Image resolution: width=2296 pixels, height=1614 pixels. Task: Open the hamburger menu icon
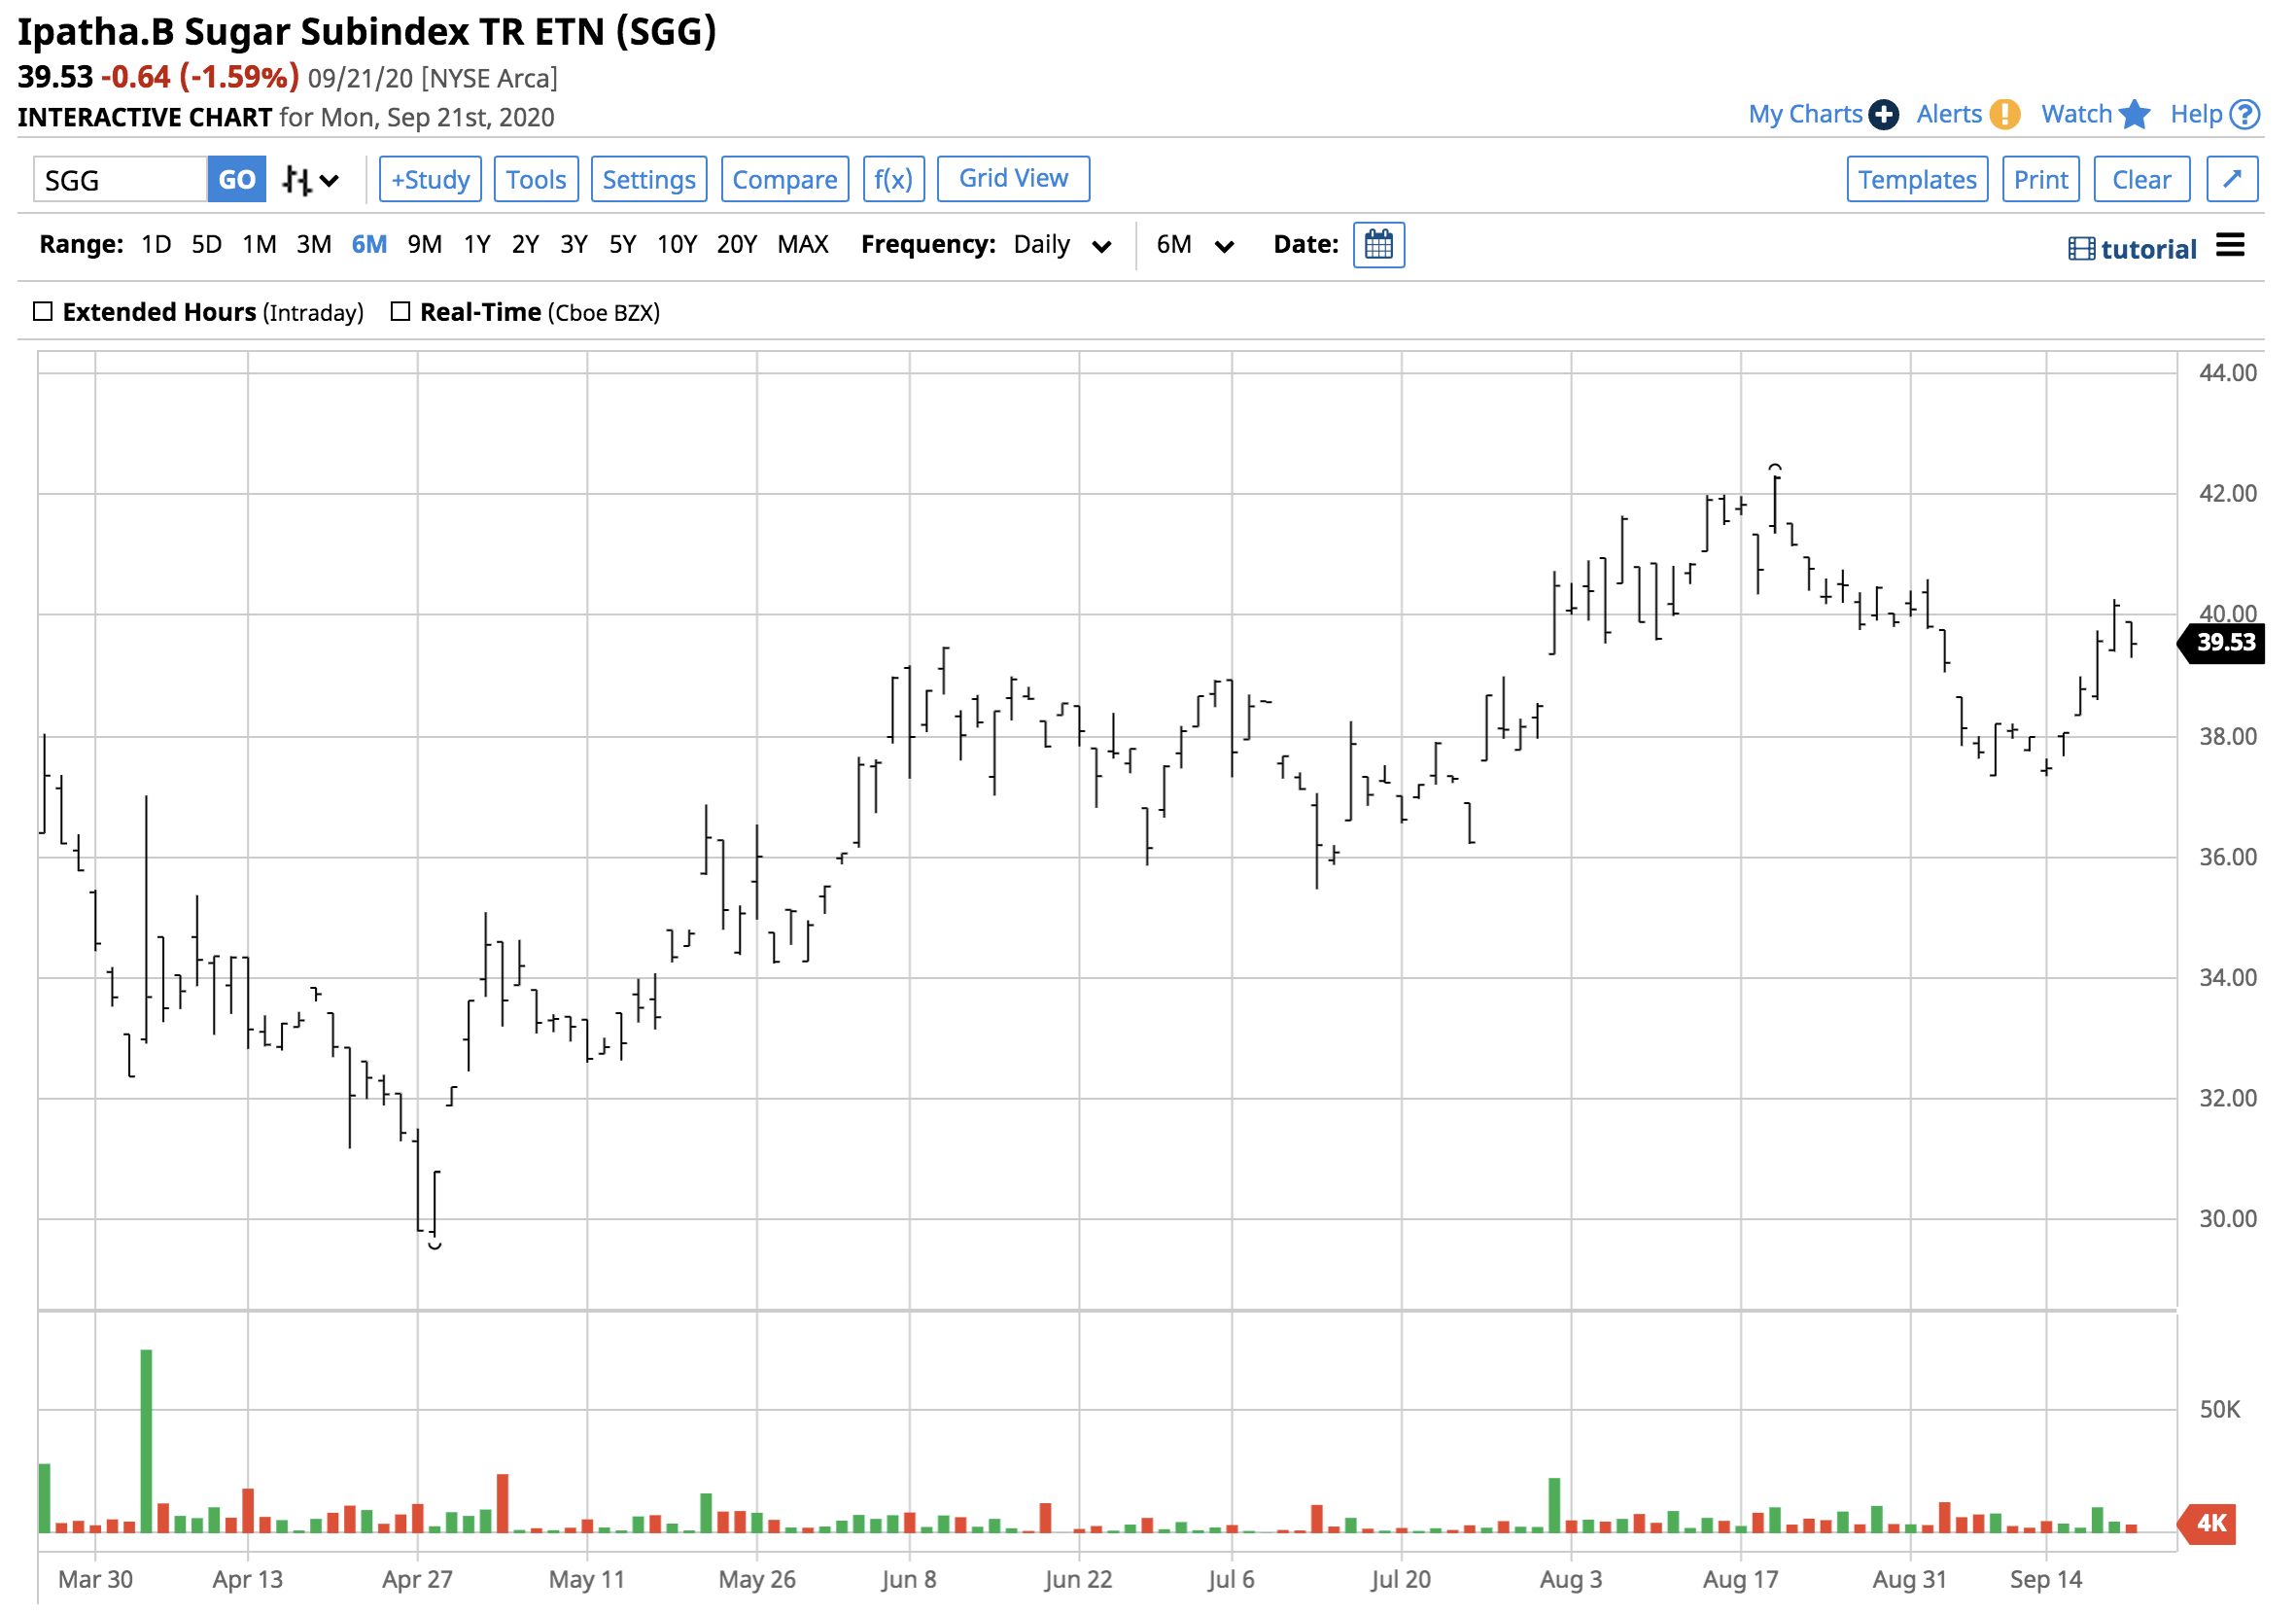click(x=2229, y=245)
